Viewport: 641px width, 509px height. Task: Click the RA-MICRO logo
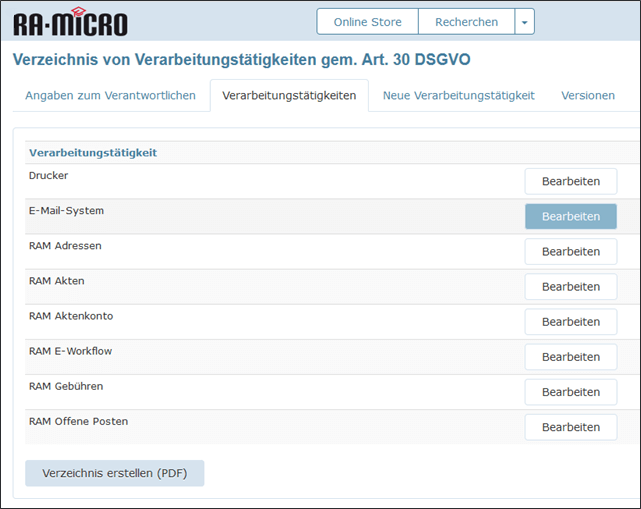coord(70,23)
